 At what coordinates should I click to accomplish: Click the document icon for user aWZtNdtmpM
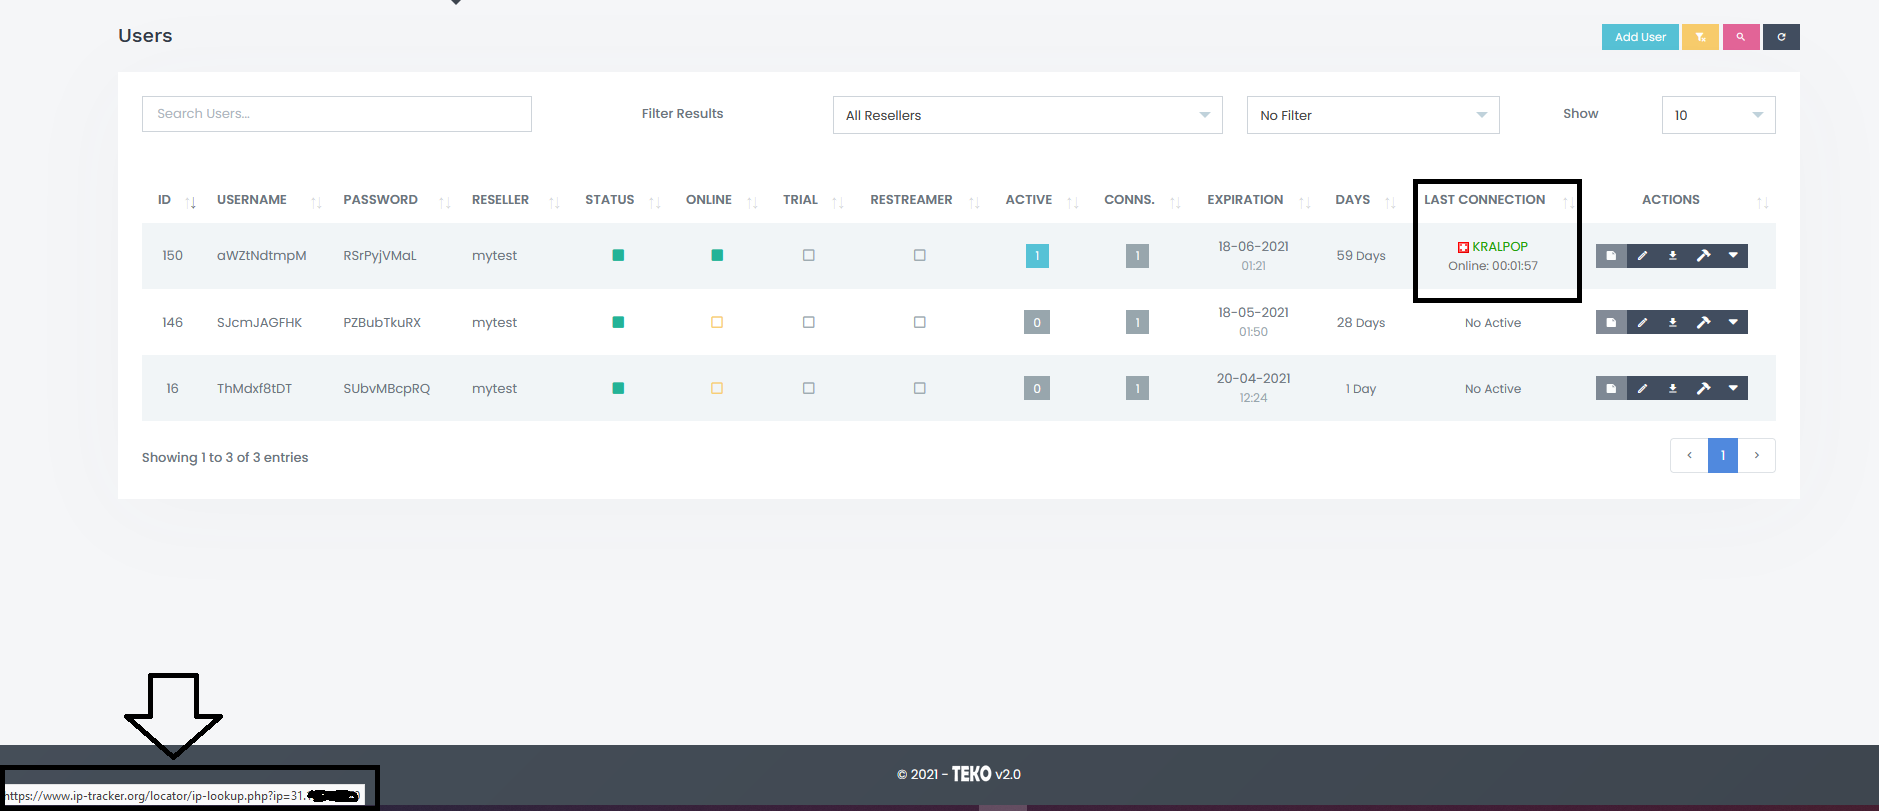1611,256
